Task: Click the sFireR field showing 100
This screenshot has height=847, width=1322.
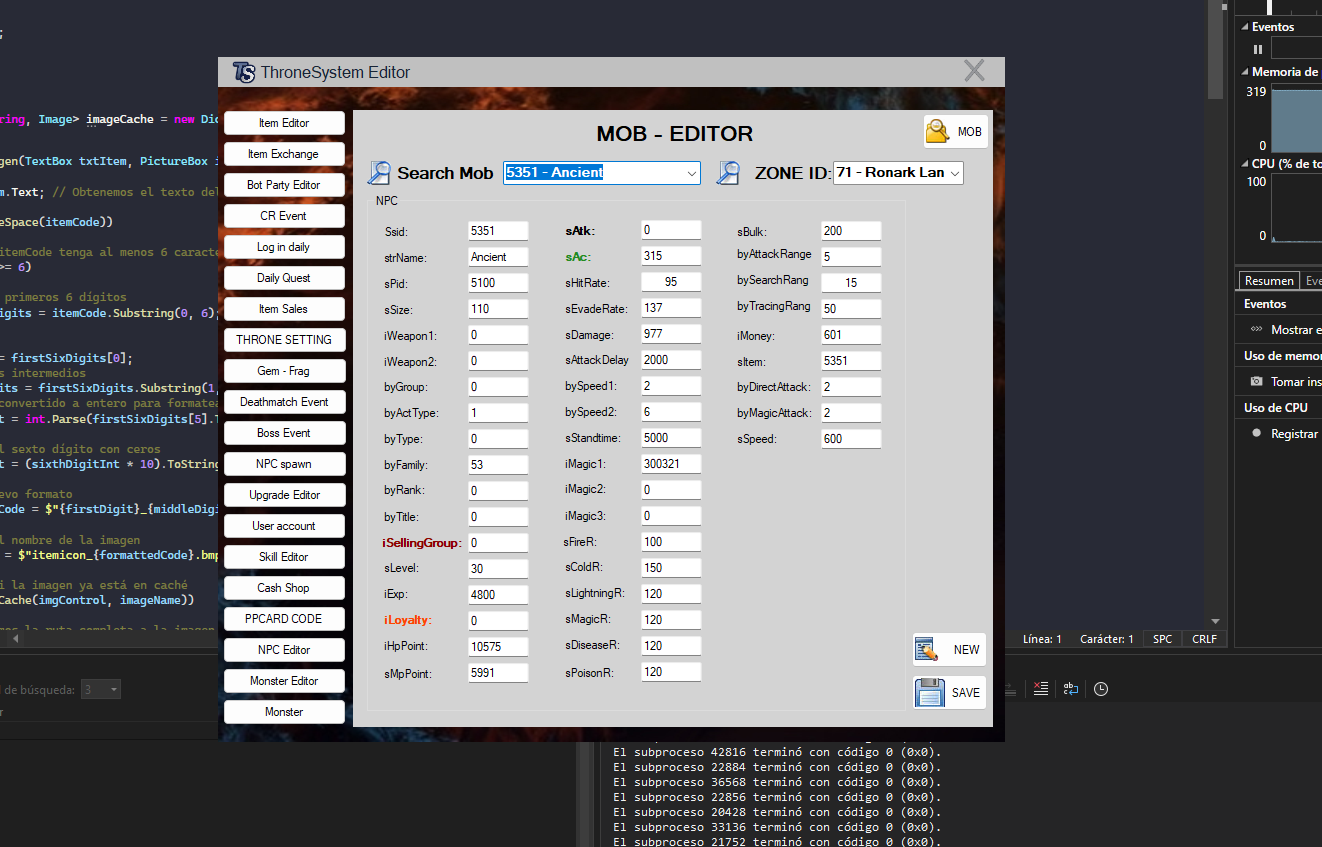Action: click(x=671, y=542)
